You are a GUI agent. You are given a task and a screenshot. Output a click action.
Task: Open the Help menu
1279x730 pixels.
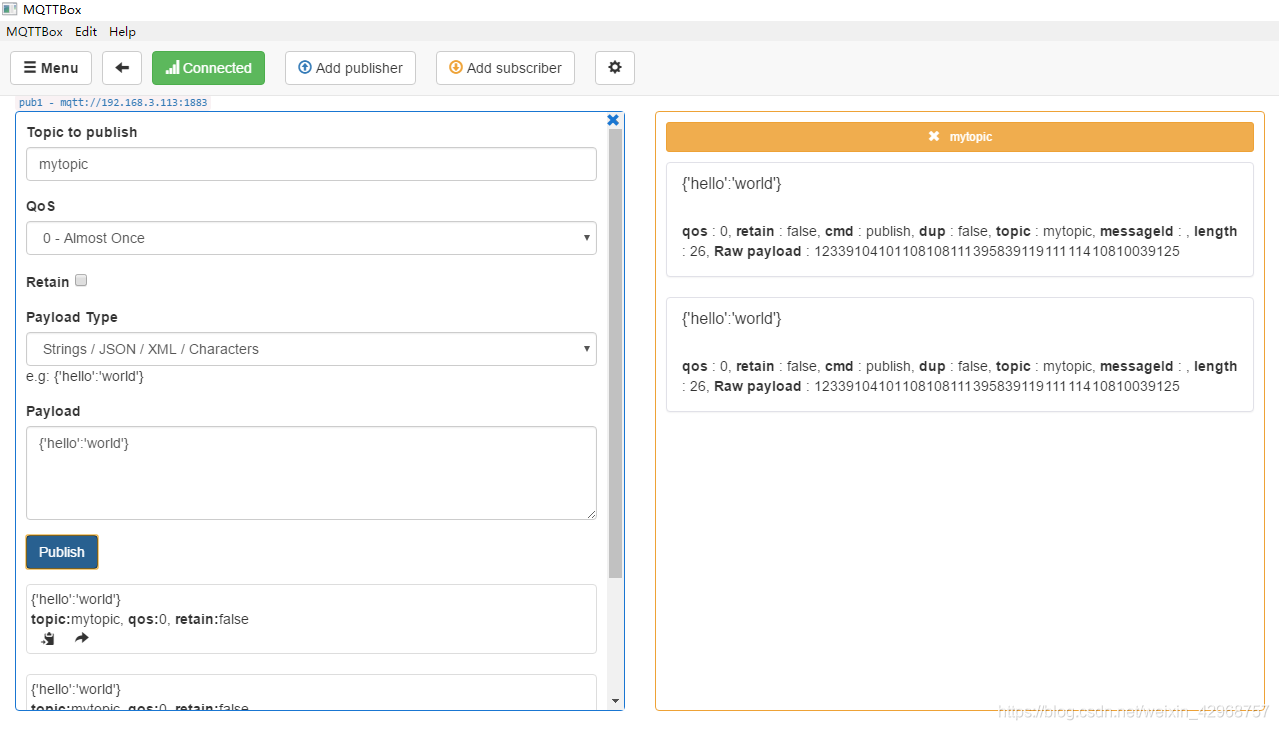point(122,31)
